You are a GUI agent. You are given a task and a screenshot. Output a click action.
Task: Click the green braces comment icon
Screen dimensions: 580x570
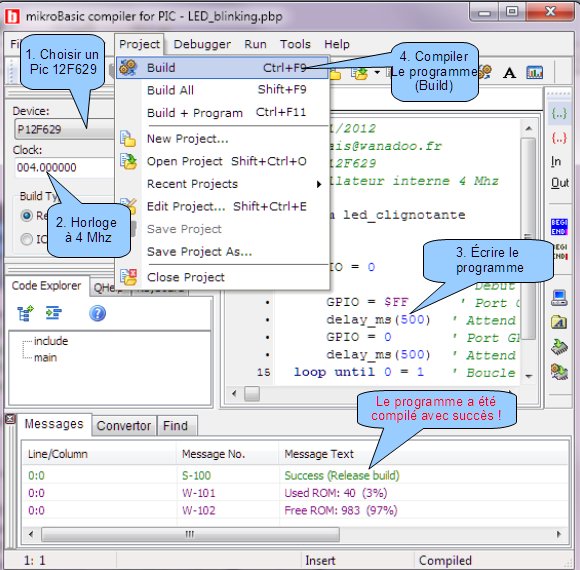pyautogui.click(x=559, y=113)
